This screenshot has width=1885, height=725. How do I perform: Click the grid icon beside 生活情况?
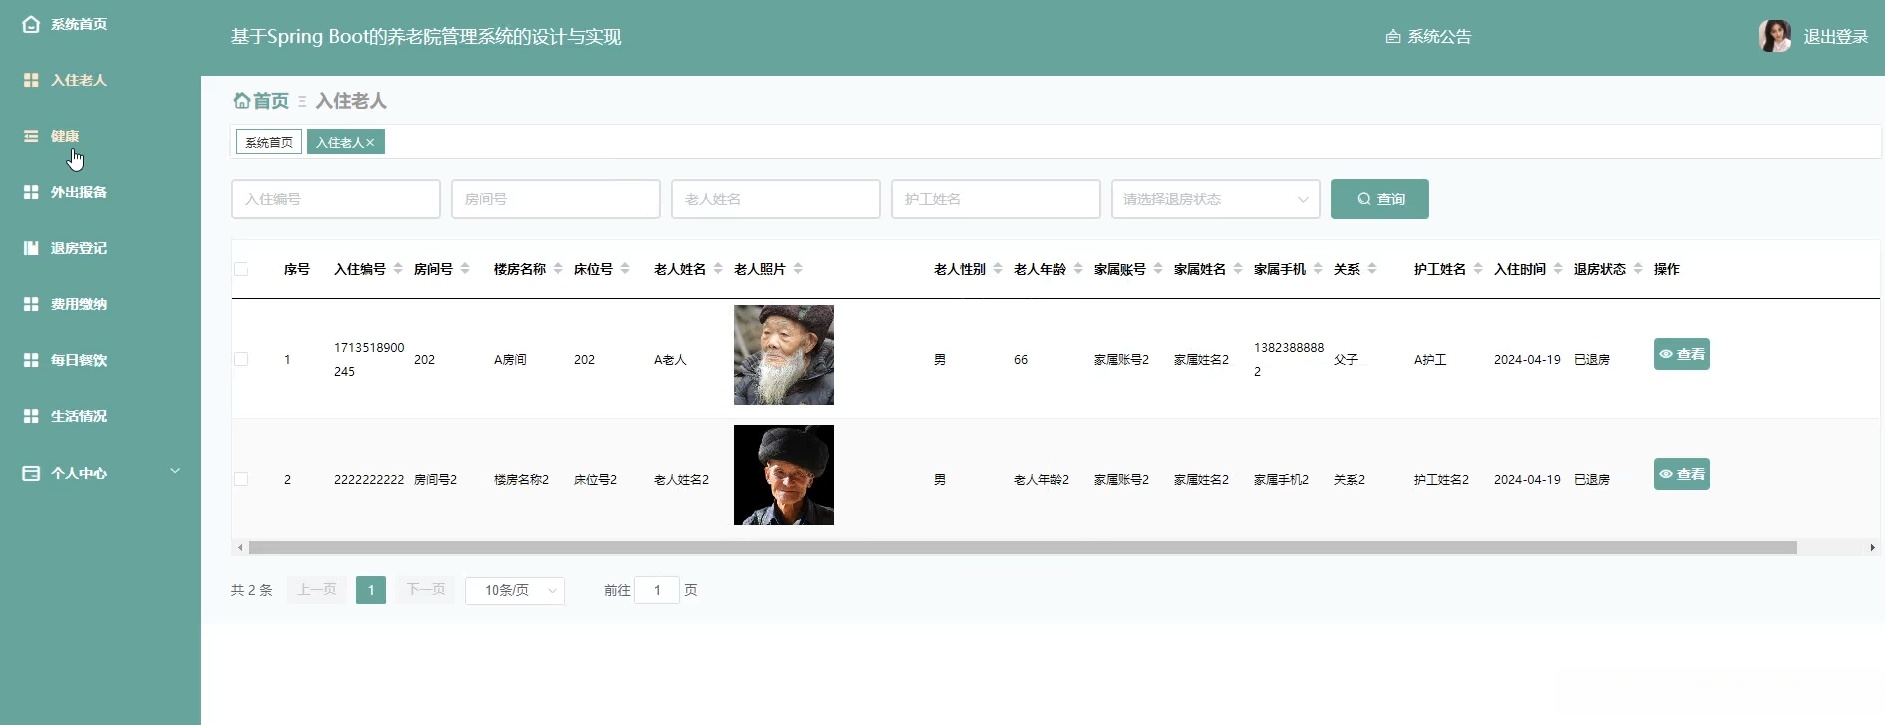click(x=31, y=416)
